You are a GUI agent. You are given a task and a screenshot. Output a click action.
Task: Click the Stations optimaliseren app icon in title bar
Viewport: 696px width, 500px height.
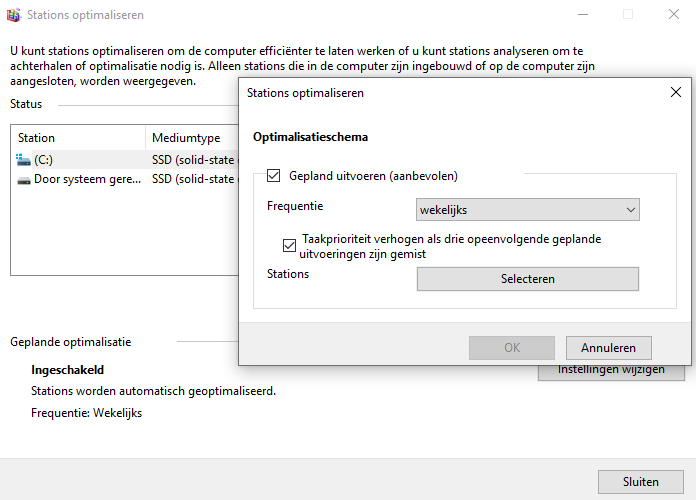13,15
